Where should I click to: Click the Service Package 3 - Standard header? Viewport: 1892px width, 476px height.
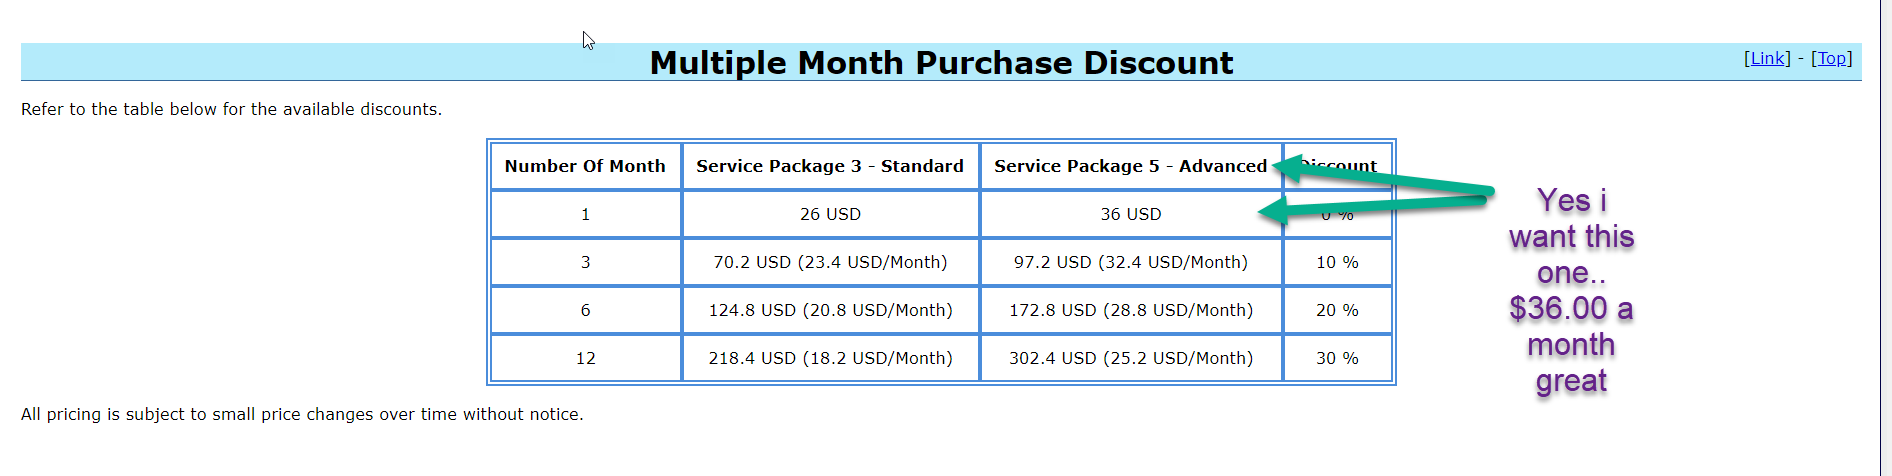coord(830,166)
